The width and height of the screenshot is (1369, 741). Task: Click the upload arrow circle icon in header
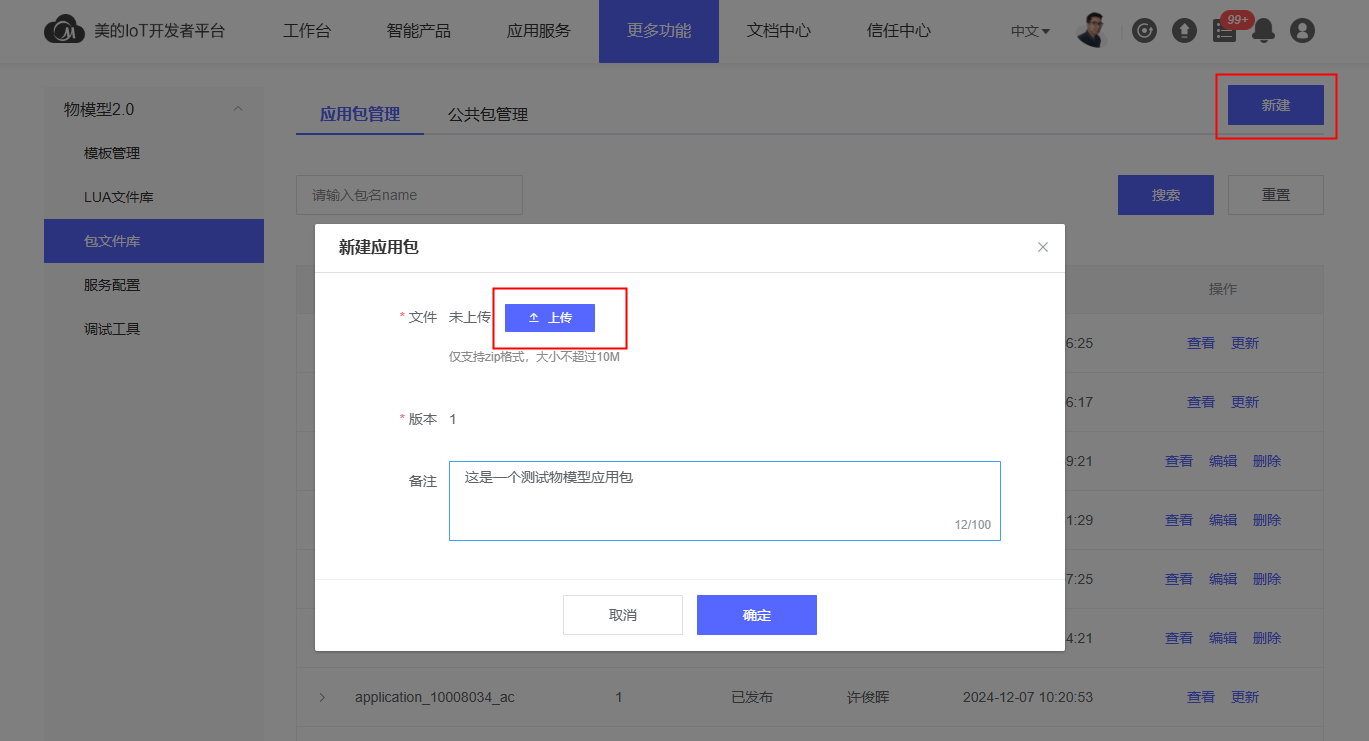pyautogui.click(x=1184, y=31)
